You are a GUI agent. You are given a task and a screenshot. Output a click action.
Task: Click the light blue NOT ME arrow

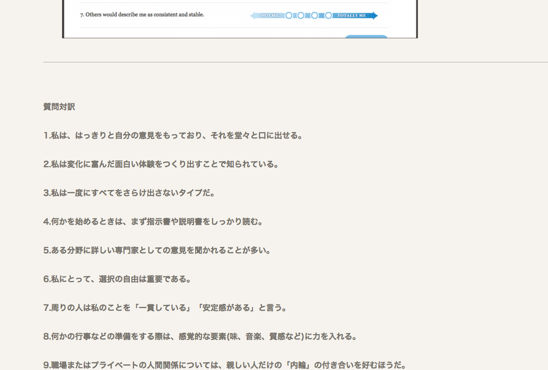[267, 15]
